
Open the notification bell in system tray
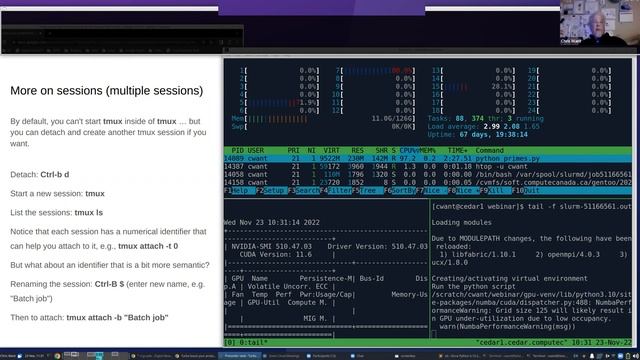pyautogui.click(x=592, y=356)
